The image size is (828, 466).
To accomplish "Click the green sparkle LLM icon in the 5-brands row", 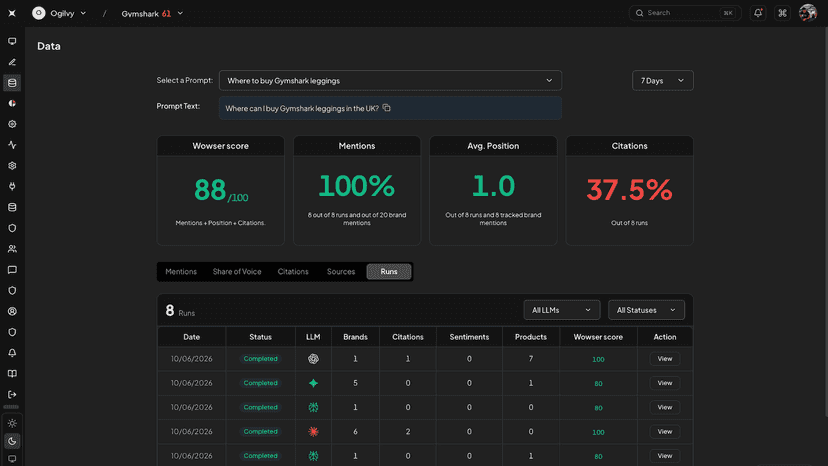I will (313, 383).
